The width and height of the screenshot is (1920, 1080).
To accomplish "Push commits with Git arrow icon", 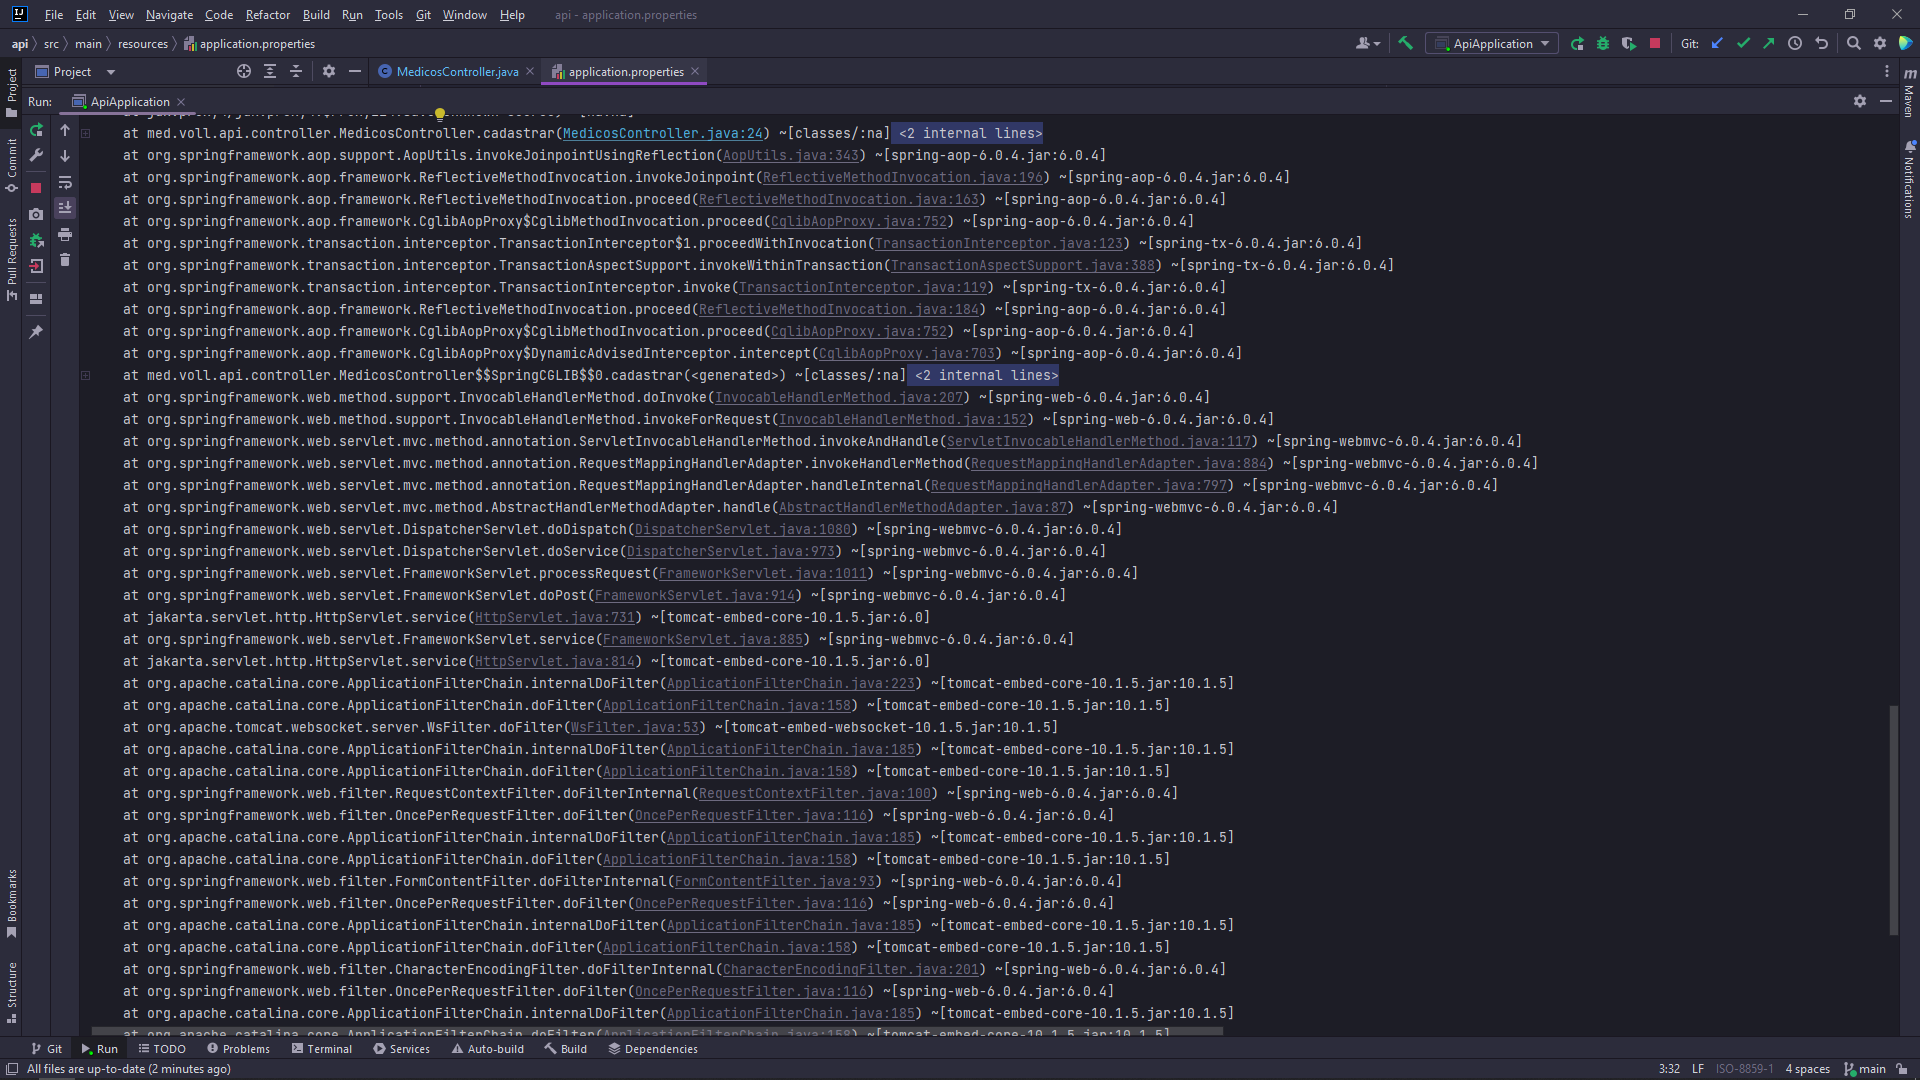I will (x=1769, y=43).
